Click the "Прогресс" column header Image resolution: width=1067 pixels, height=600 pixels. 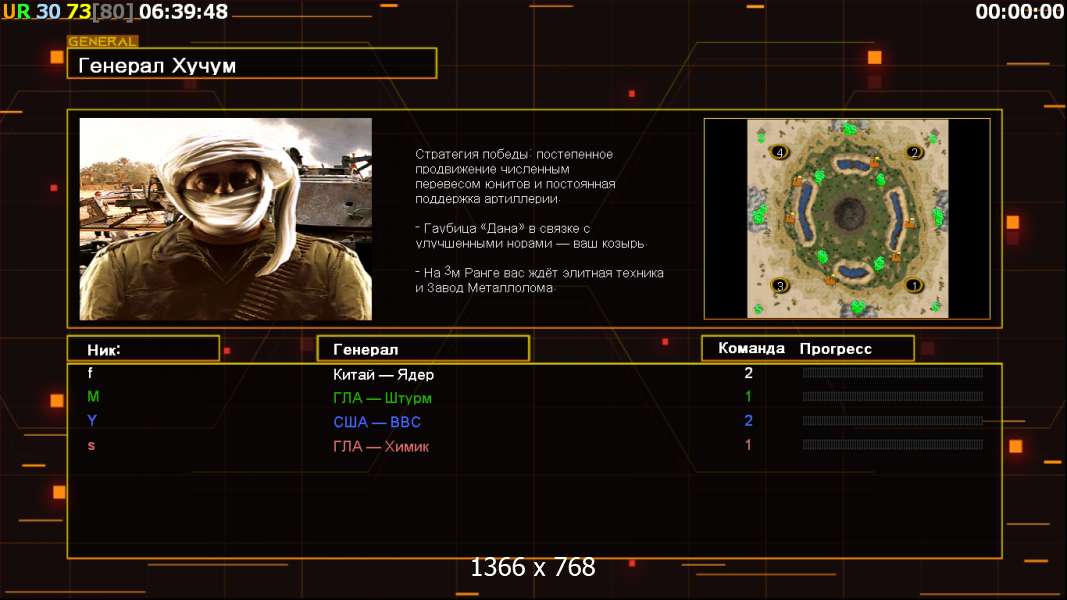point(836,348)
